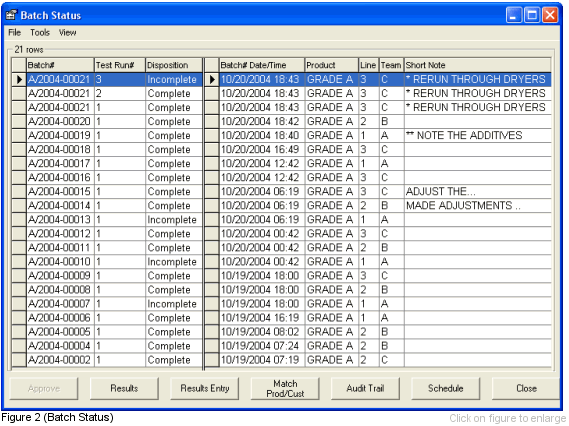Click the Match Prod/Cust button

285,388
